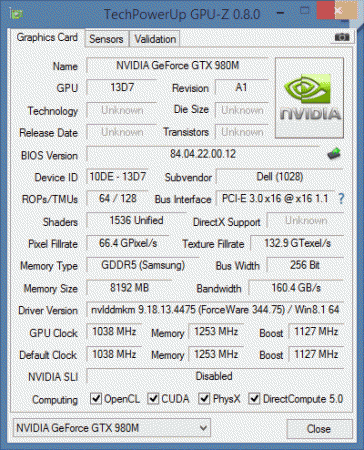
Task: Click the Subvendor value Dell (1028)
Action: [280, 177]
